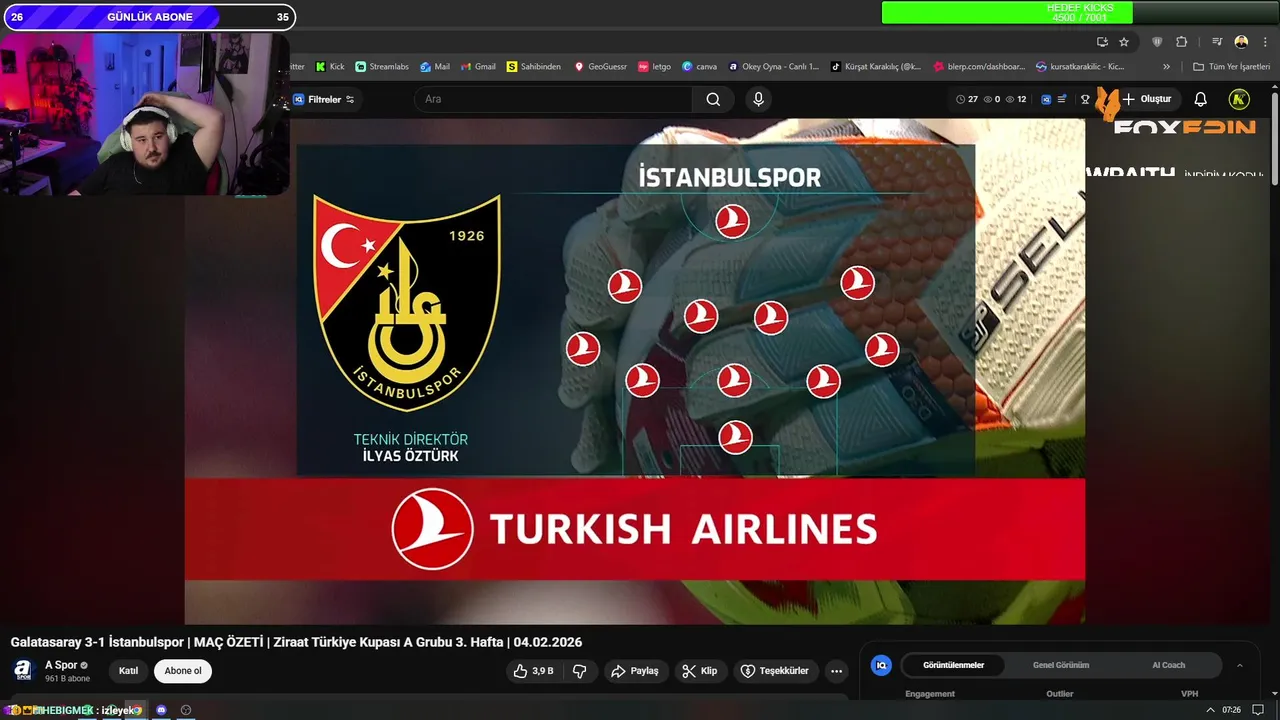Open the Windows notification center icon

coord(1258,710)
